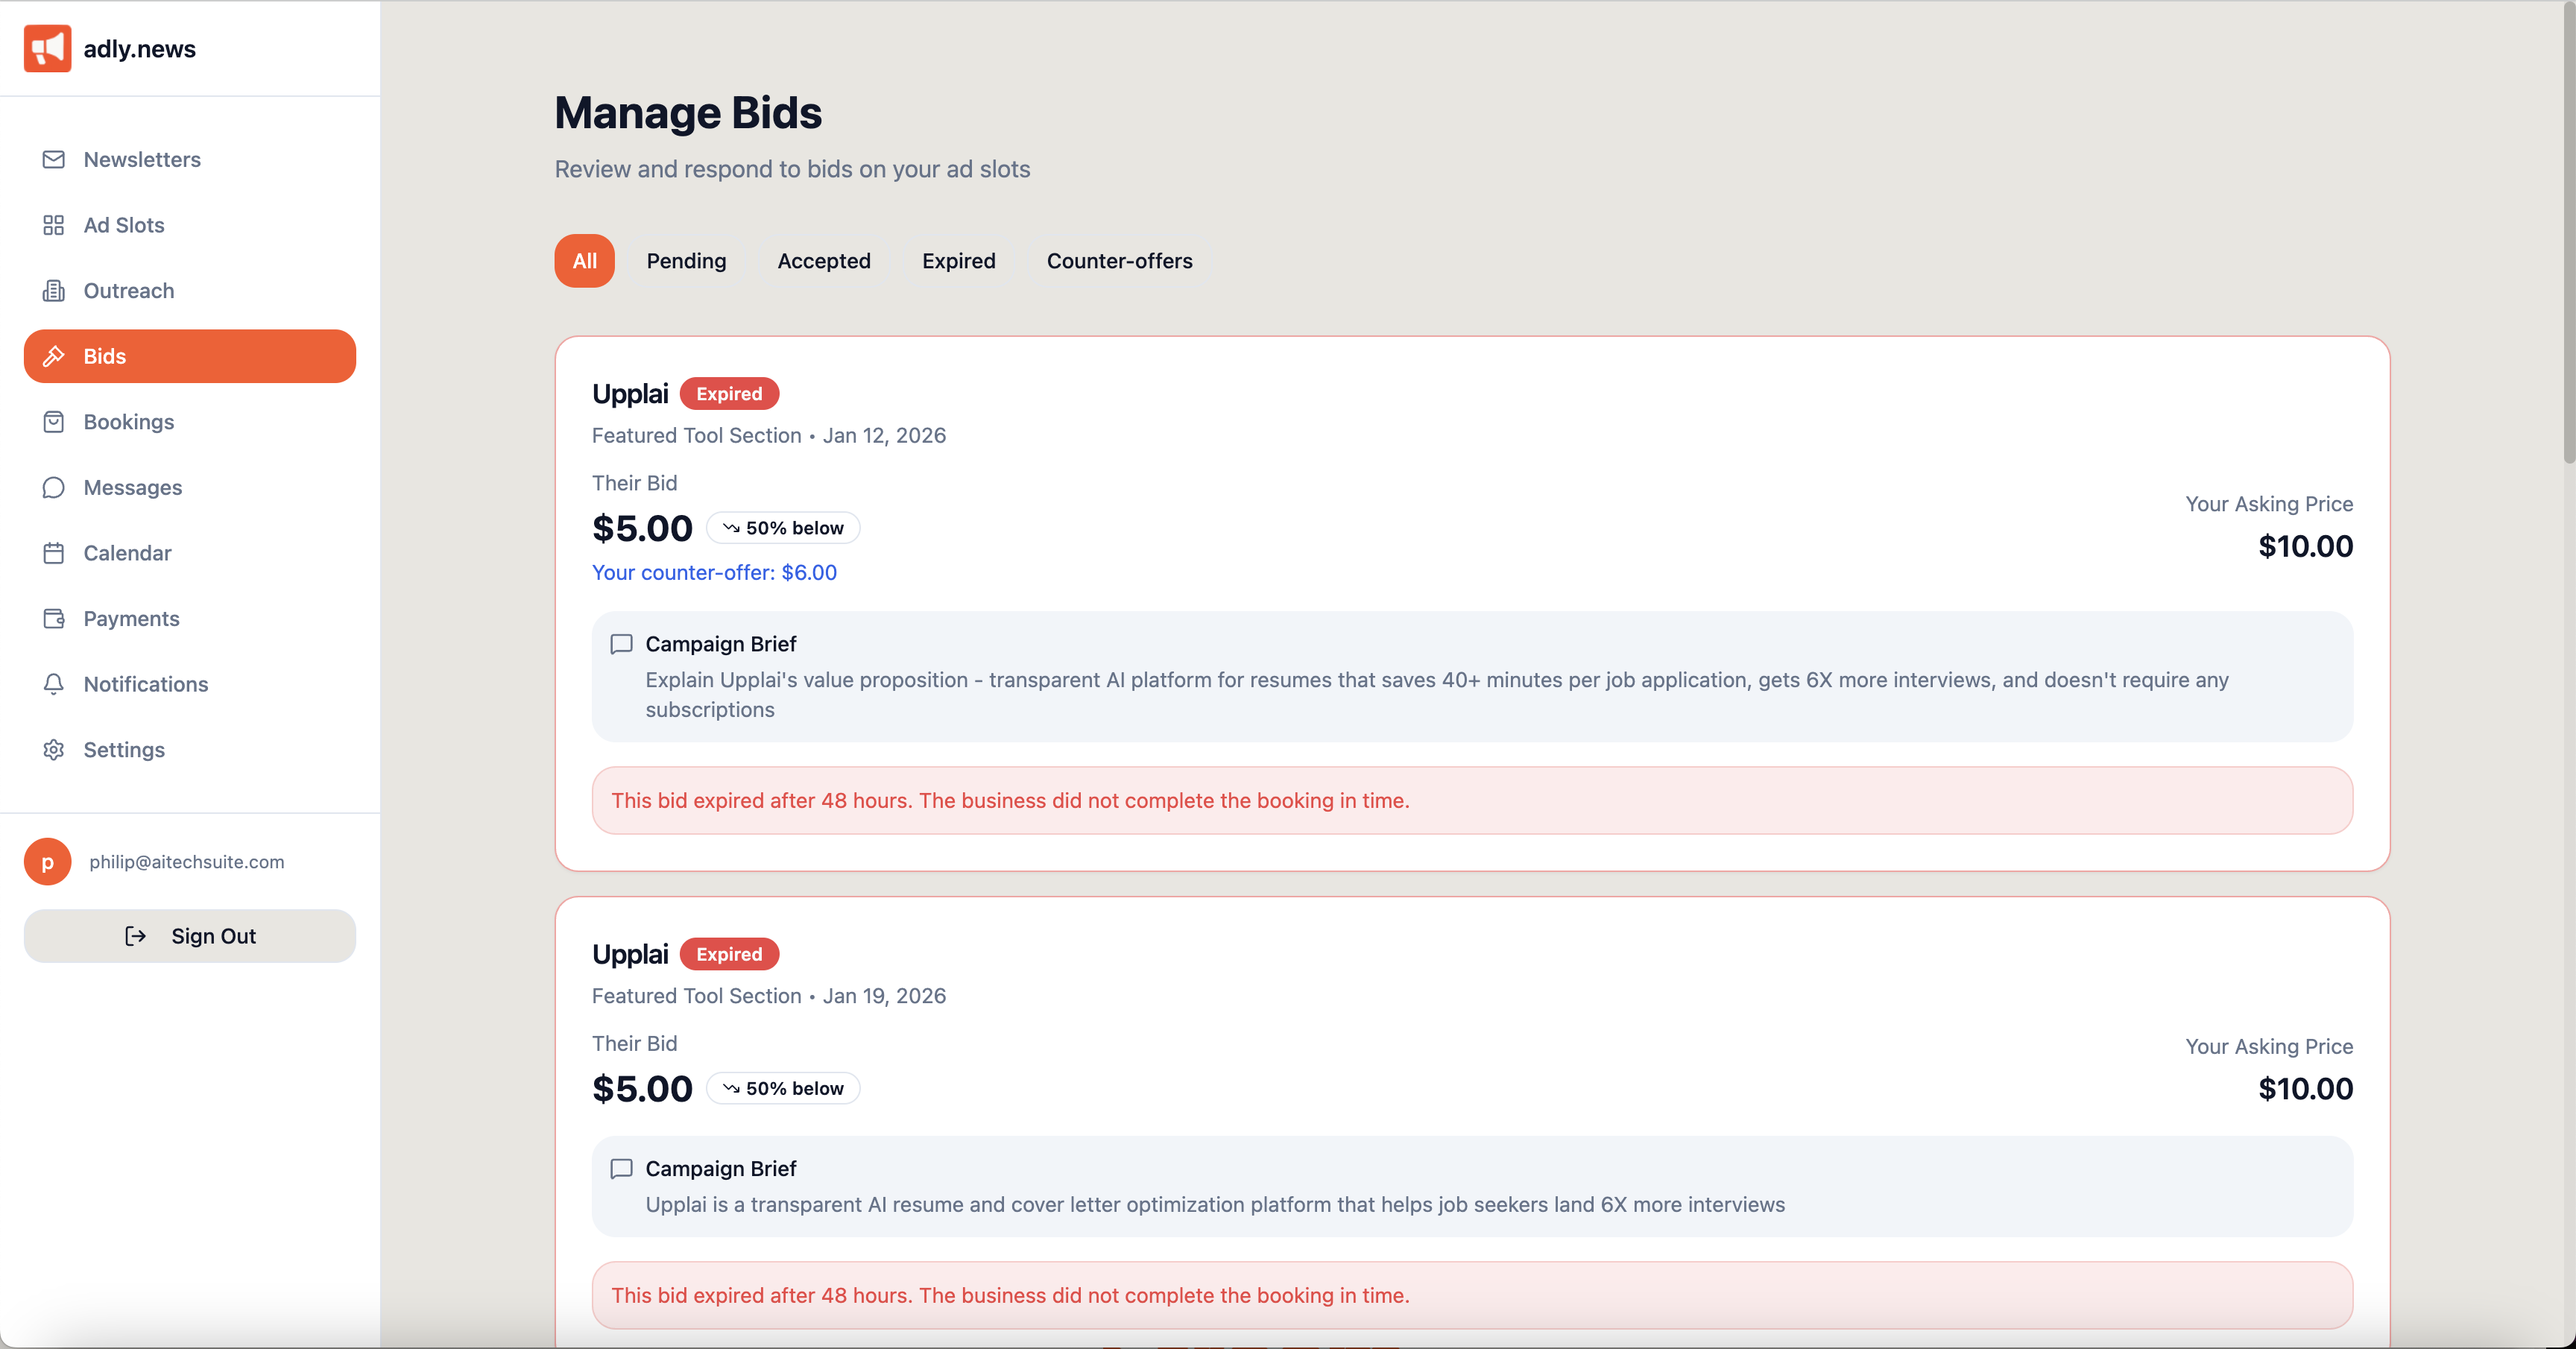Click the Bookings bag icon
The image size is (2576, 1349).
(x=54, y=422)
